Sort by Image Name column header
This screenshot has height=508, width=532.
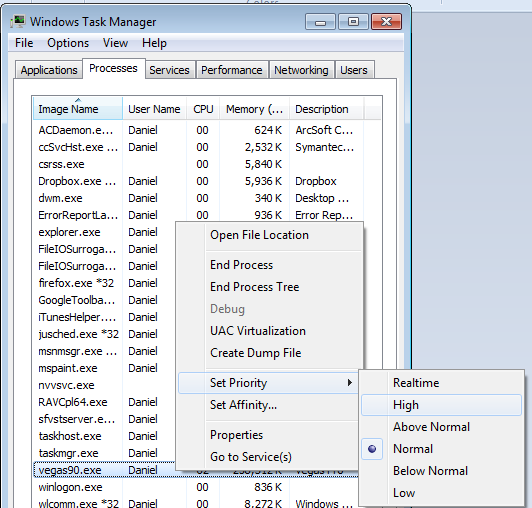click(x=78, y=109)
